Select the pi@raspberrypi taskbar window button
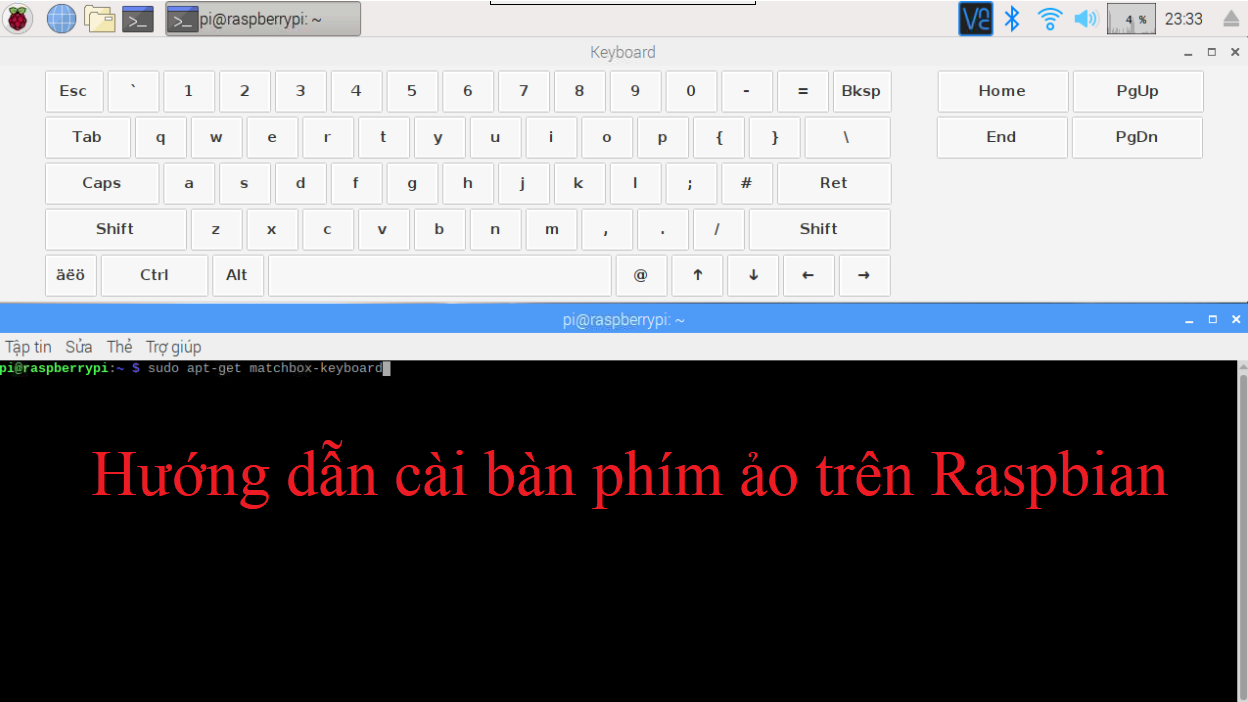This screenshot has height=702, width=1248. [263, 18]
